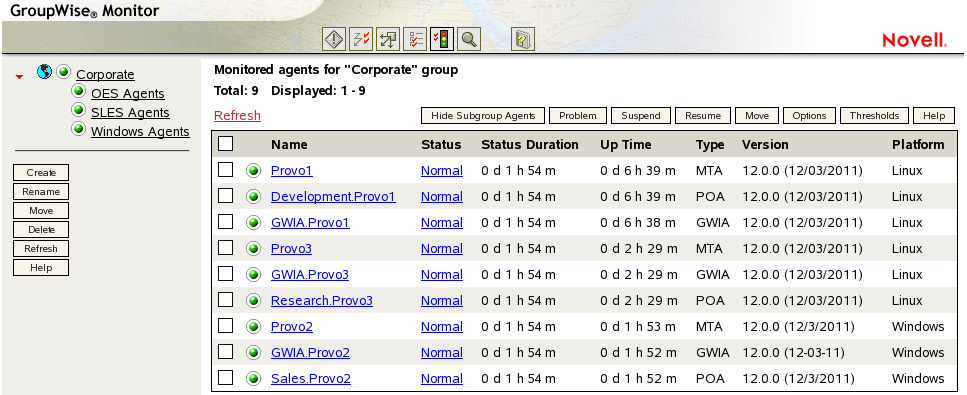Click Hide Subgroup Agents button
The width and height of the screenshot is (967, 395).
click(484, 115)
